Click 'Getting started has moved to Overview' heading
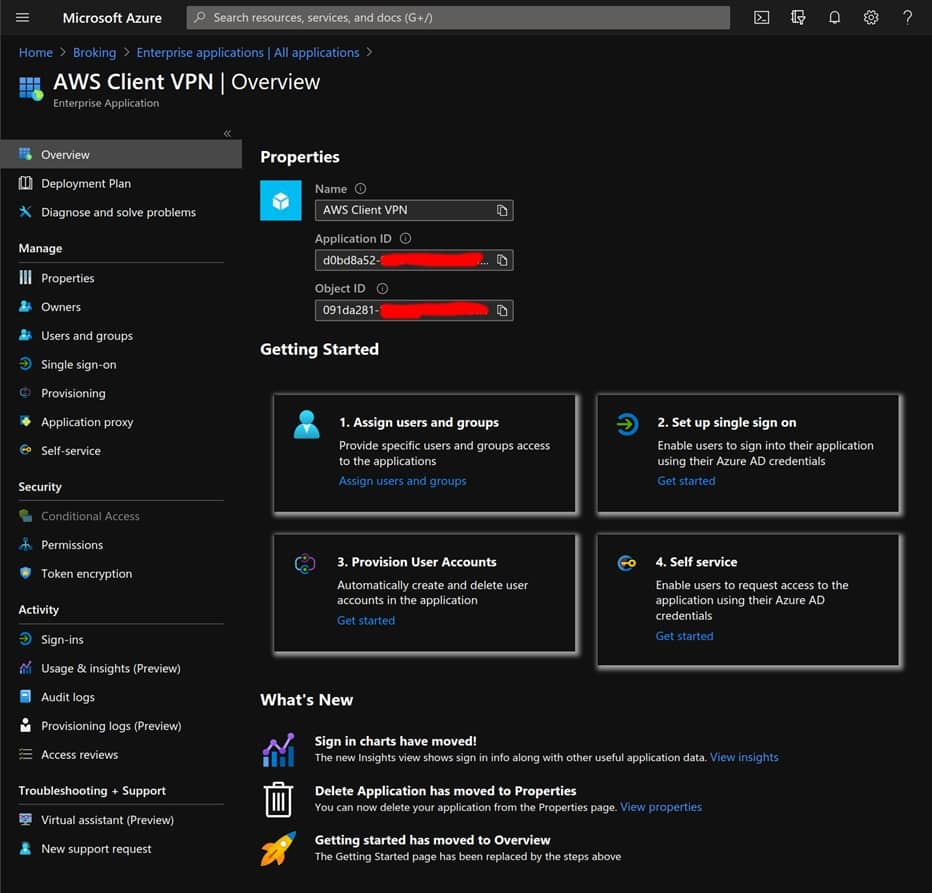The image size is (932, 893). pyautogui.click(x=432, y=840)
